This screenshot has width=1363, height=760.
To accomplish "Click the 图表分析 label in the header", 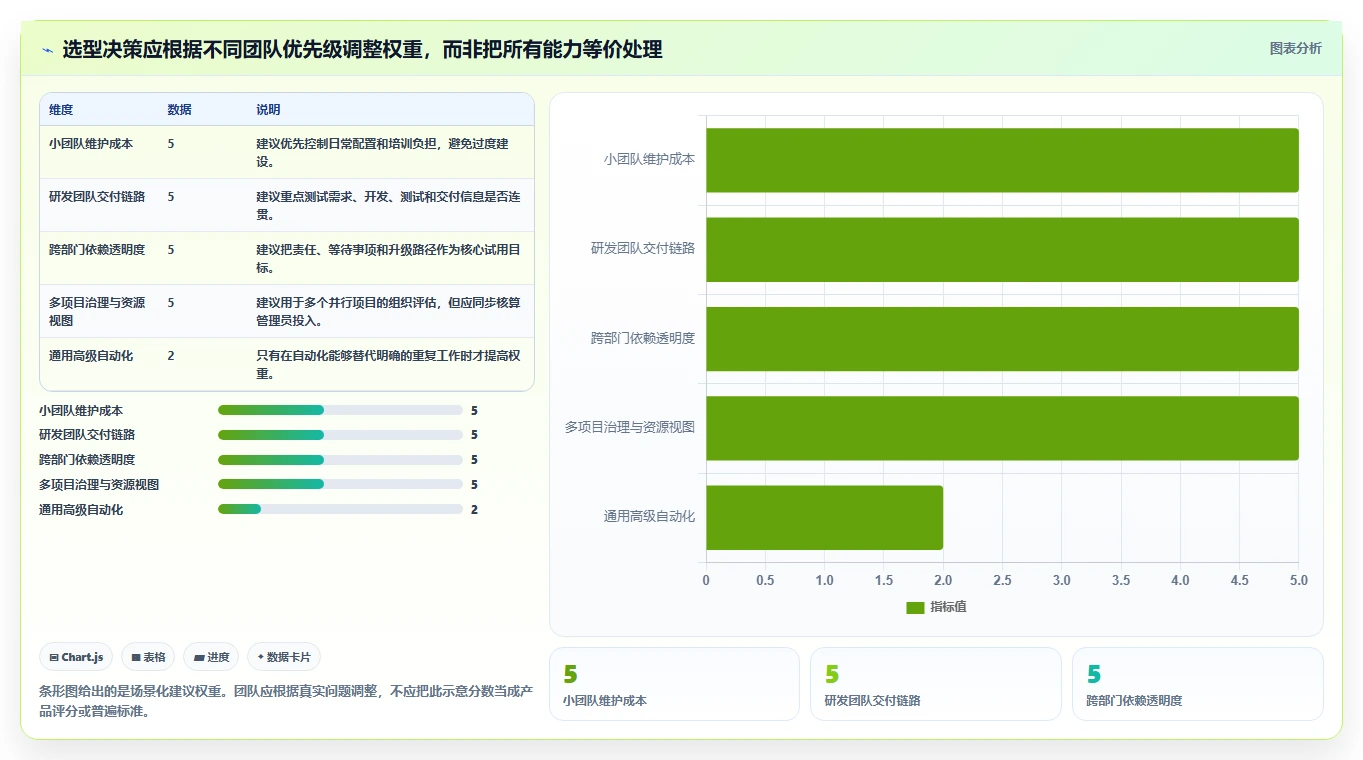I will pyautogui.click(x=1295, y=48).
